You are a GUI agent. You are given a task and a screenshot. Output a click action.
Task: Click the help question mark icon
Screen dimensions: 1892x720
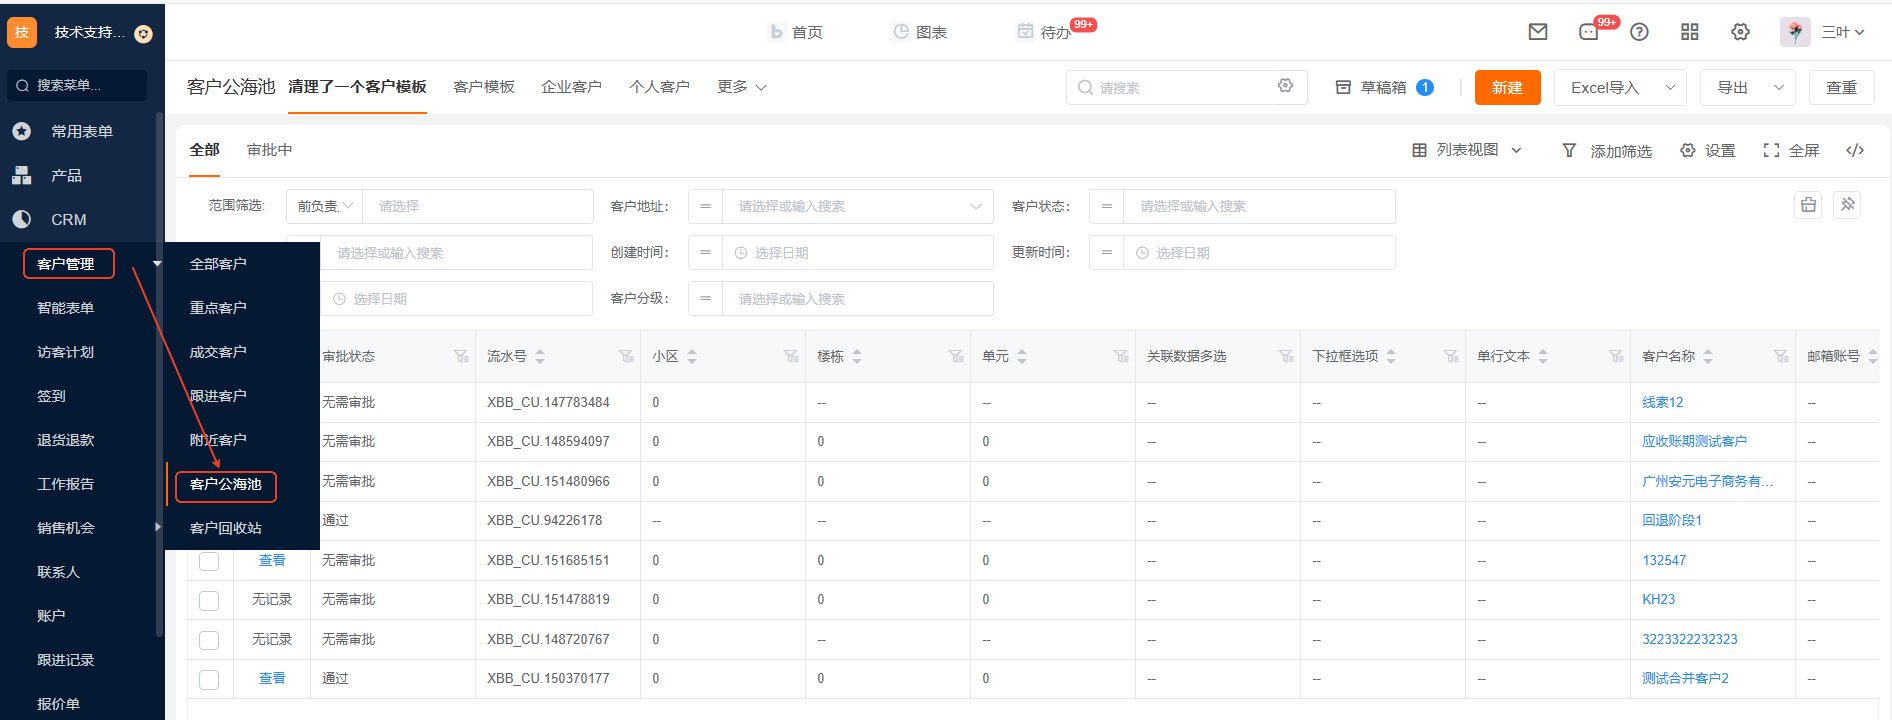click(x=1639, y=32)
